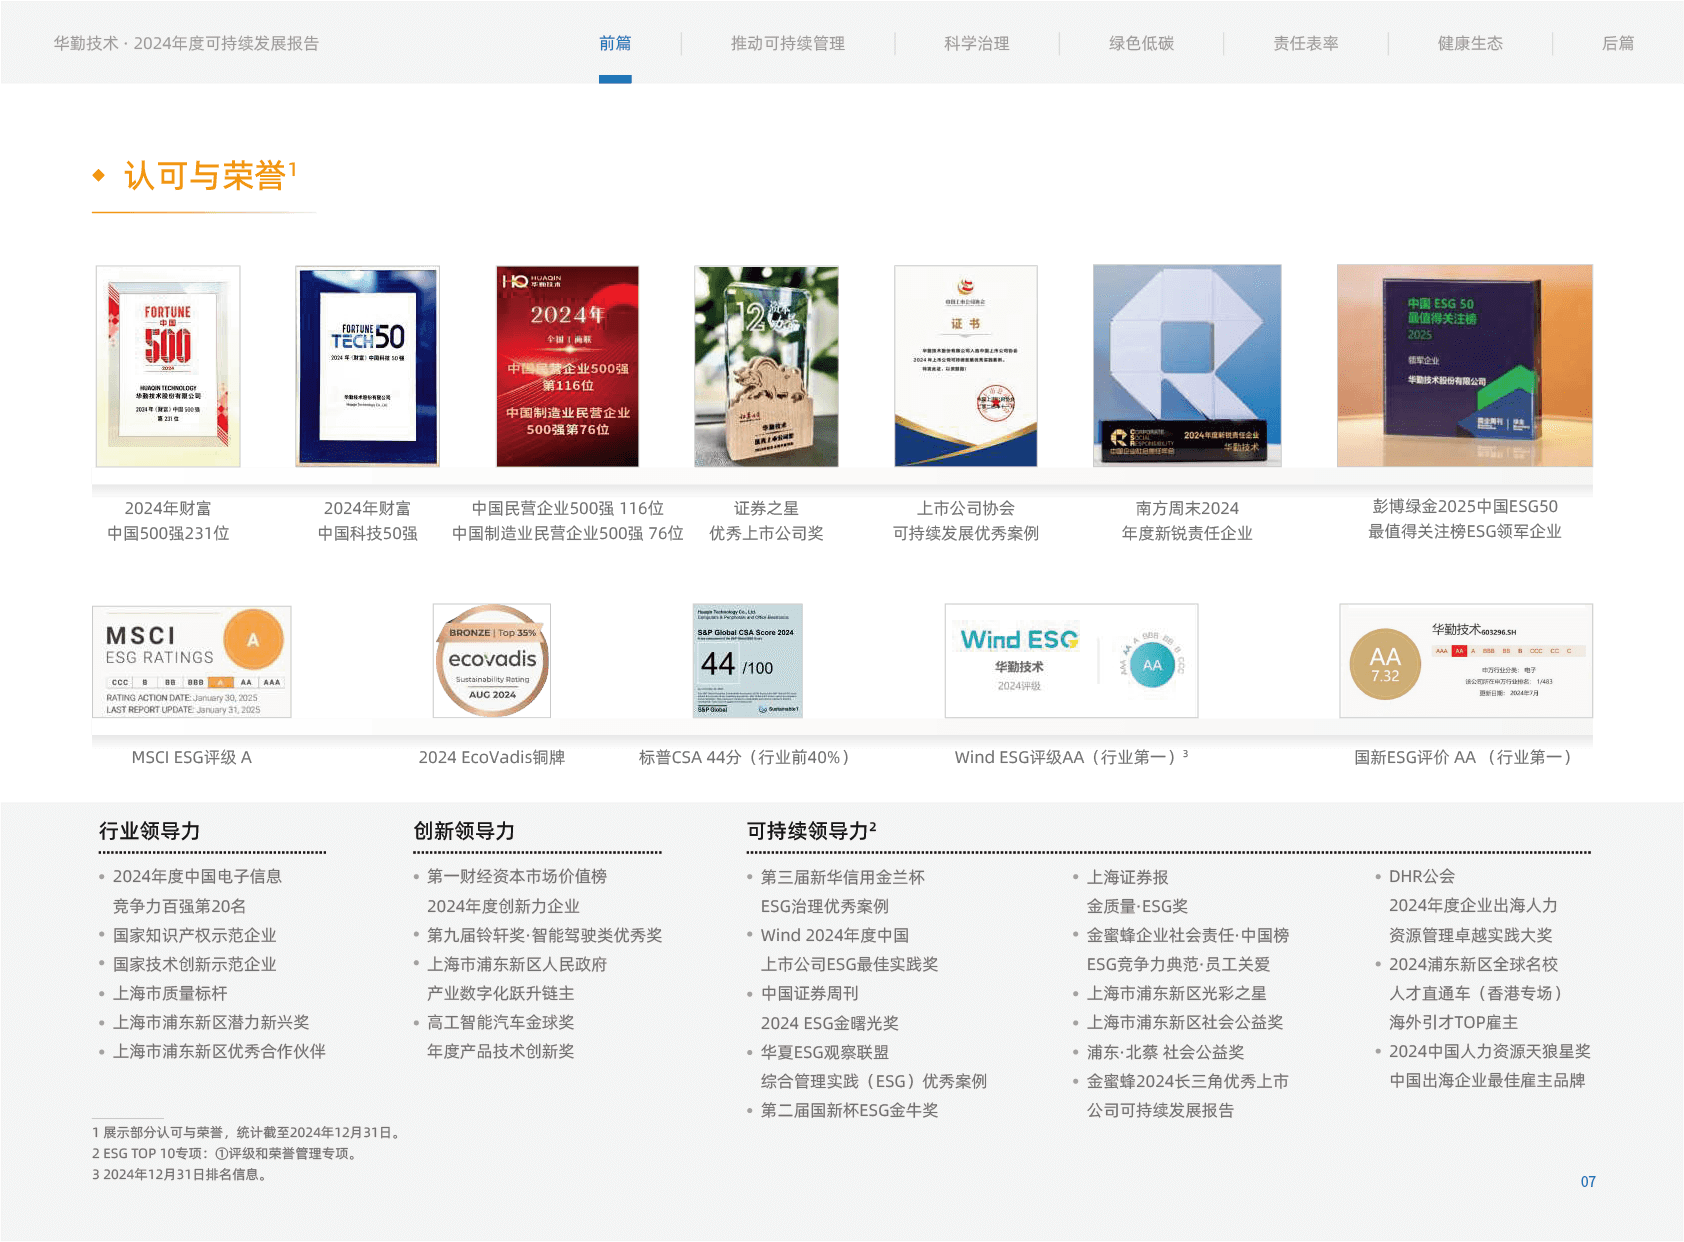1684x1242 pixels.
Task: Go to the 科学治理 section tab
Action: tap(976, 43)
